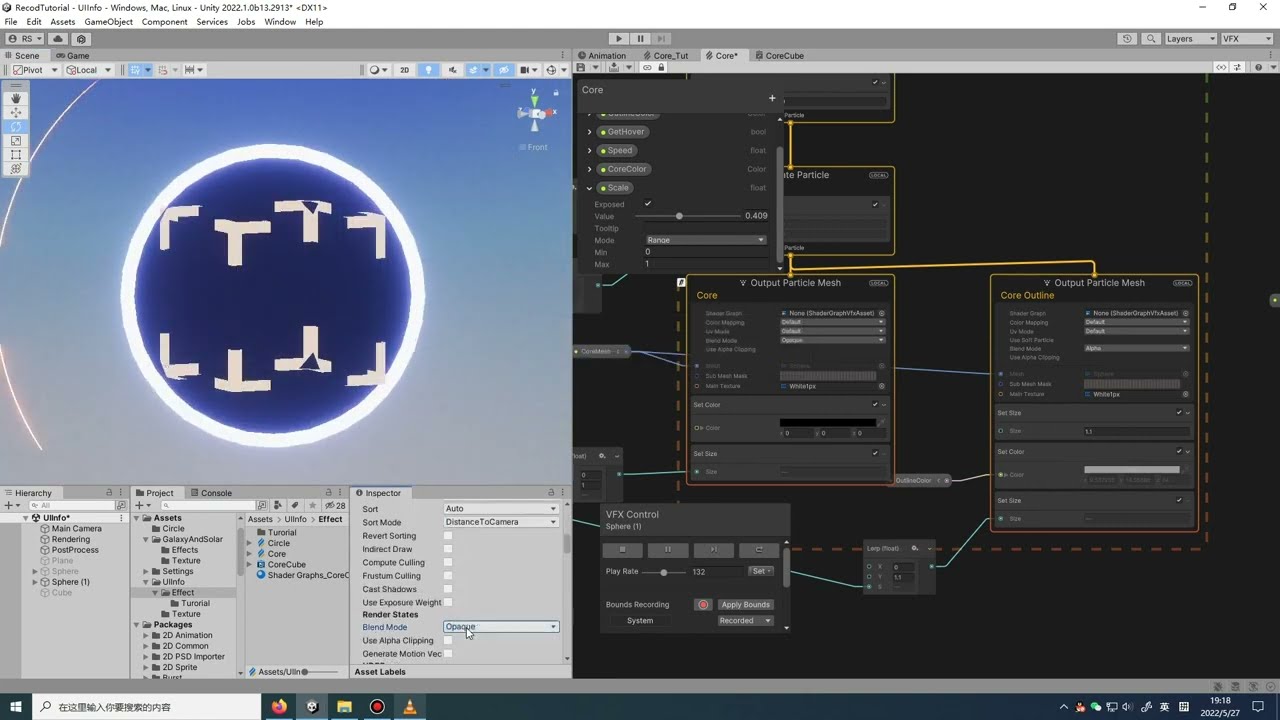Click the Hierarchy add plus button

click(8, 506)
